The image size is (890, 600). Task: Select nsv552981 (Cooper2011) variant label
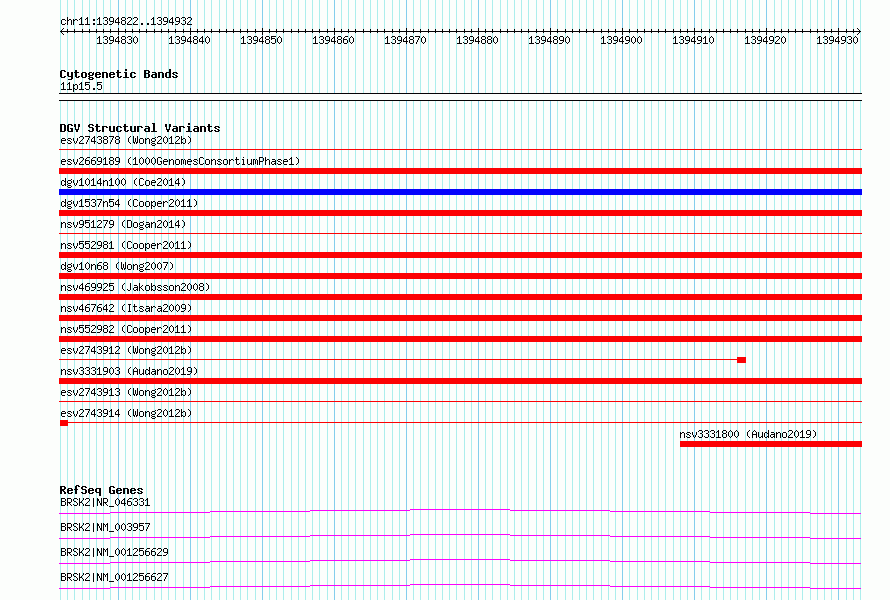pos(126,245)
